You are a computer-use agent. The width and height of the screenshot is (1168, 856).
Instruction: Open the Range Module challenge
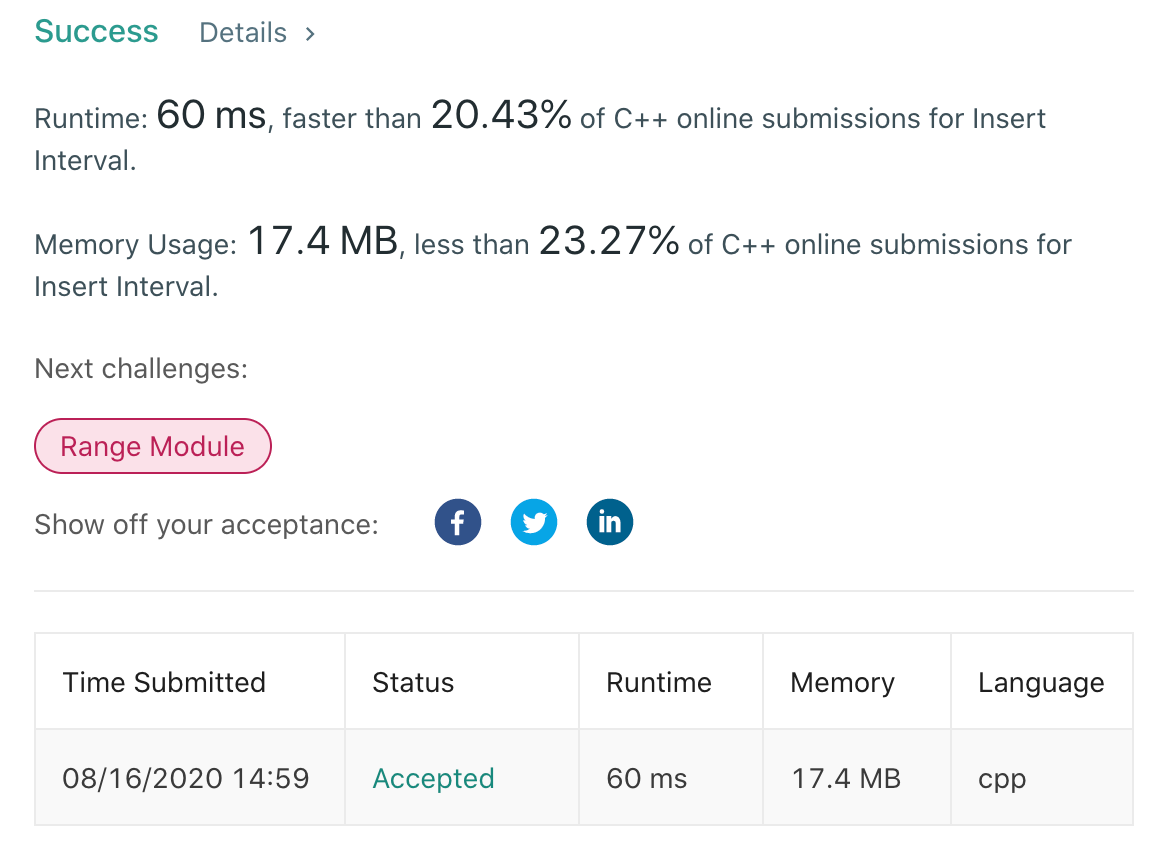pyautogui.click(x=153, y=446)
